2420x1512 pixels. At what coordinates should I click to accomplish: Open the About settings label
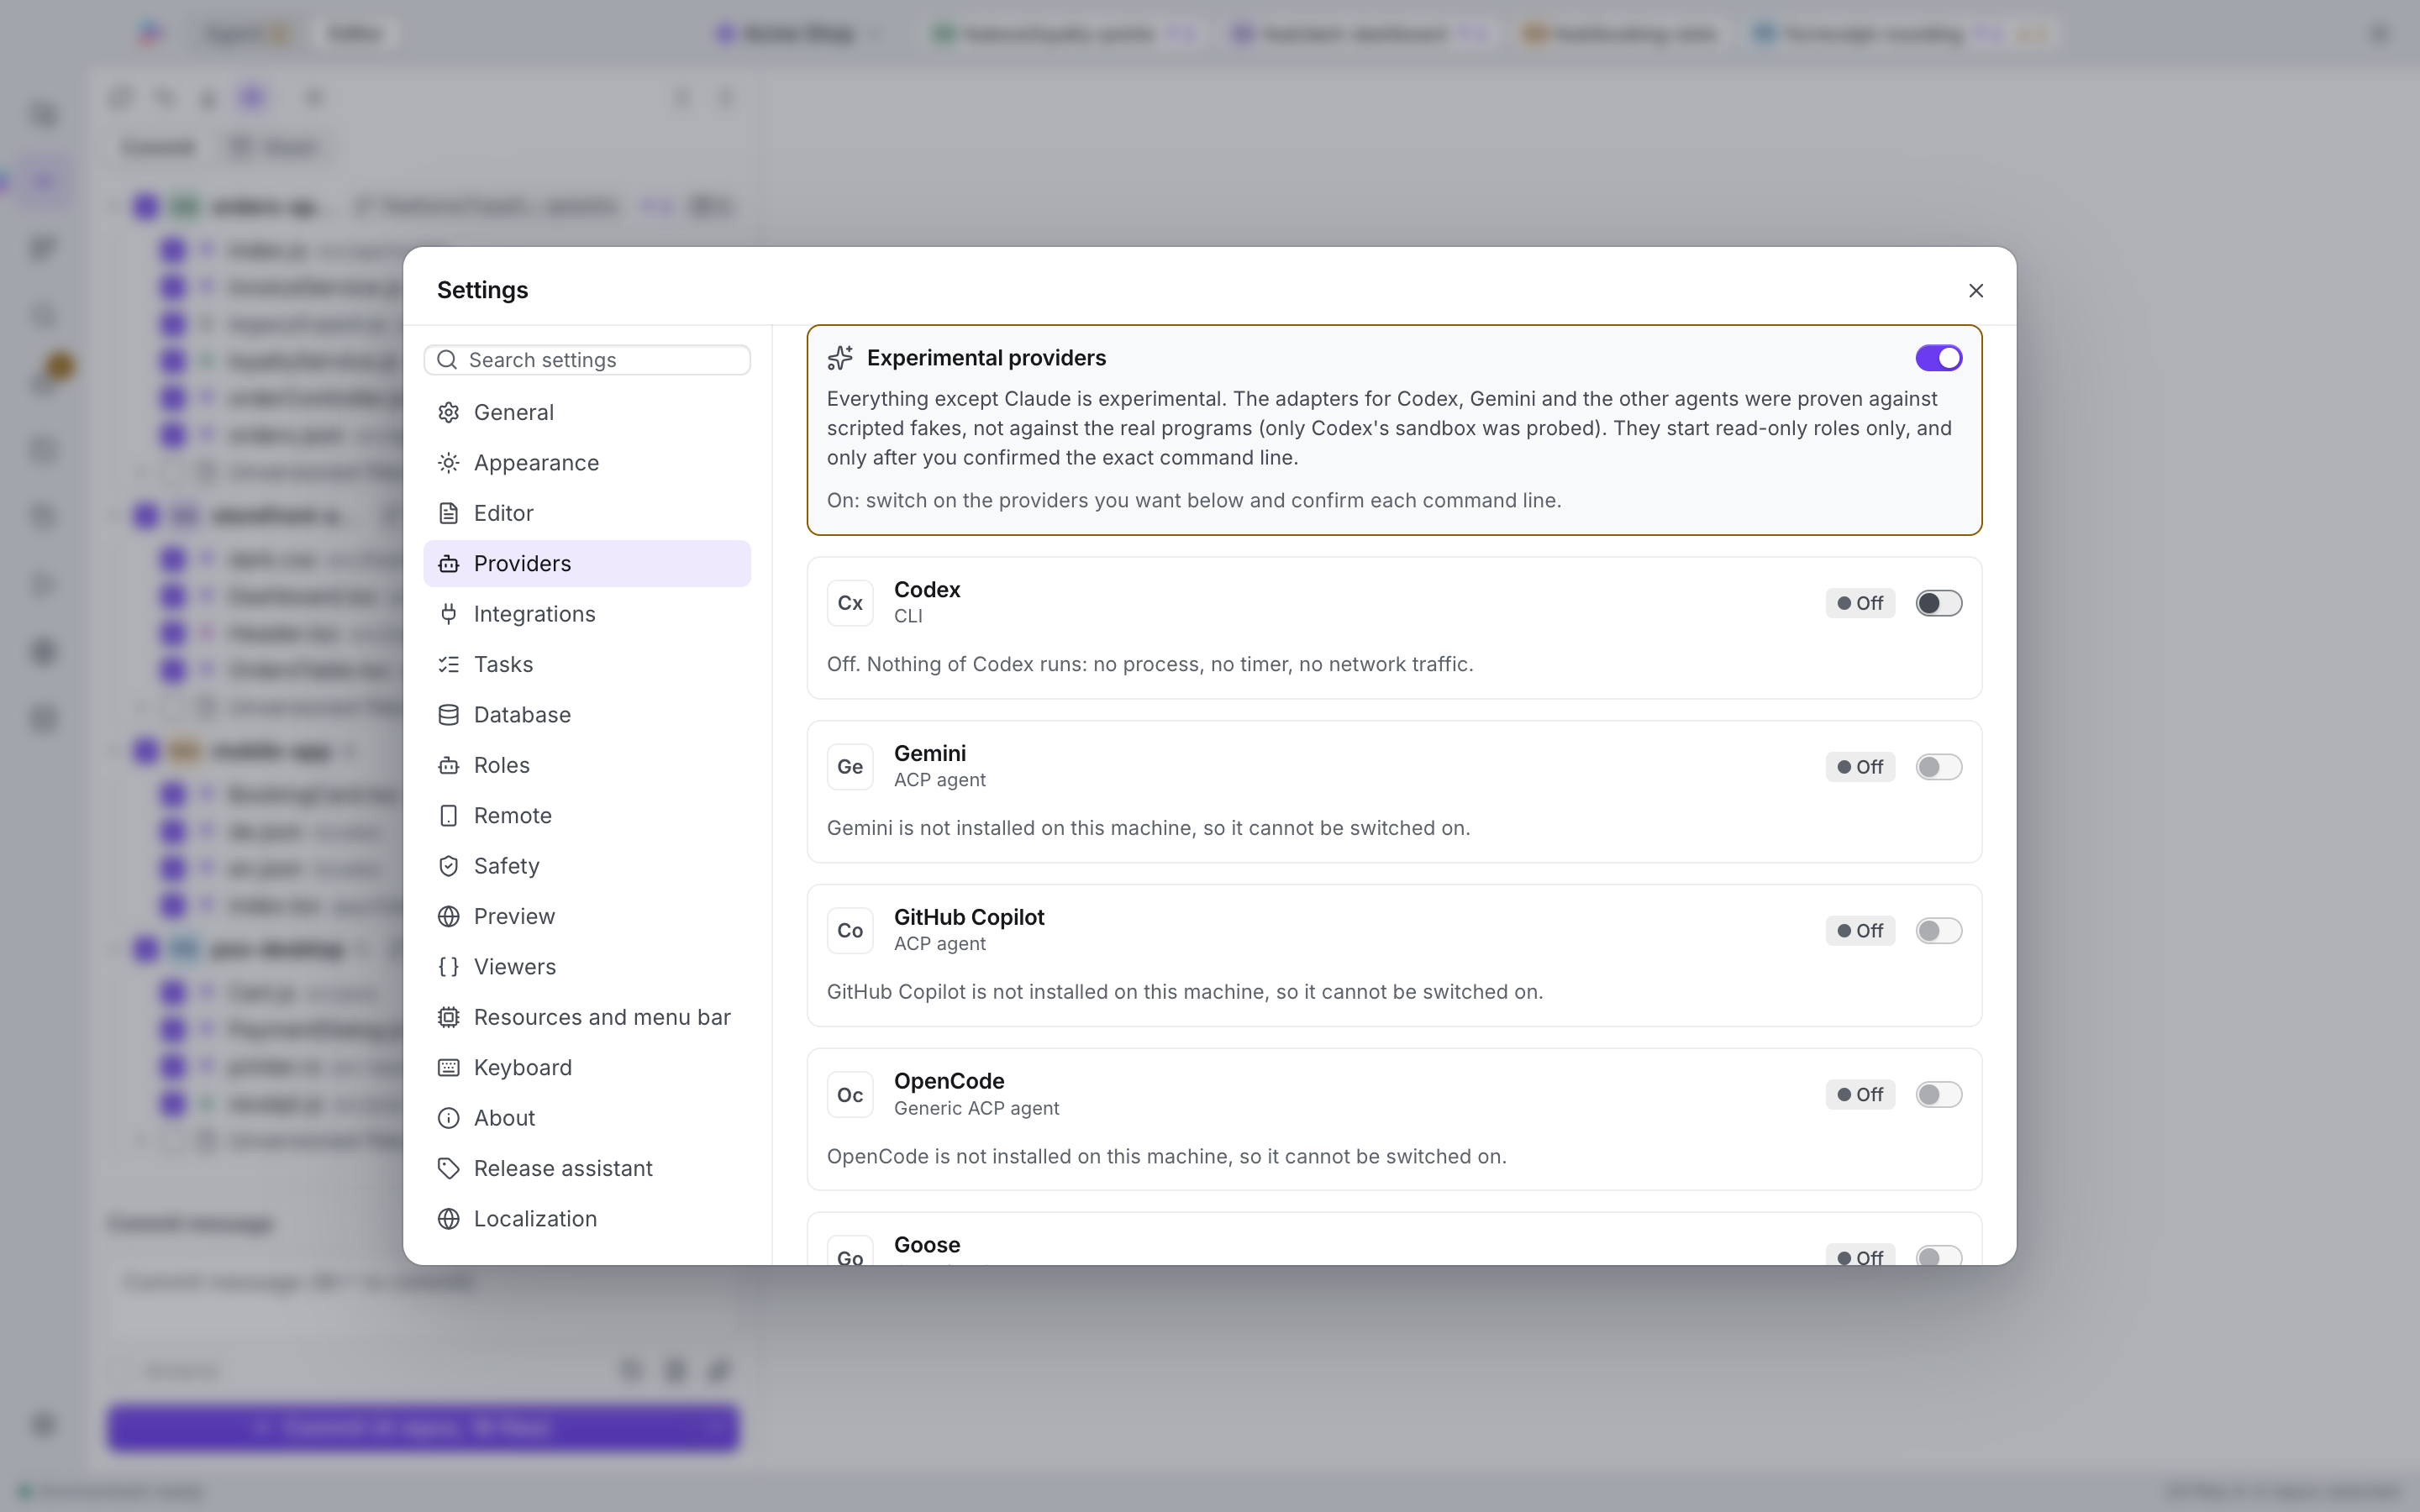pos(504,1118)
